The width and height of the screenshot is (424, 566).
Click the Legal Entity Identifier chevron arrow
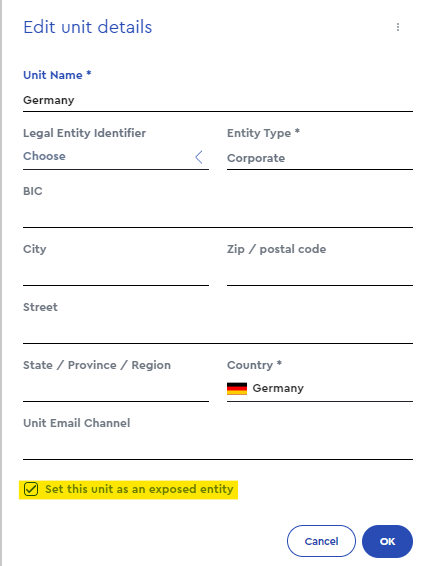pos(199,157)
